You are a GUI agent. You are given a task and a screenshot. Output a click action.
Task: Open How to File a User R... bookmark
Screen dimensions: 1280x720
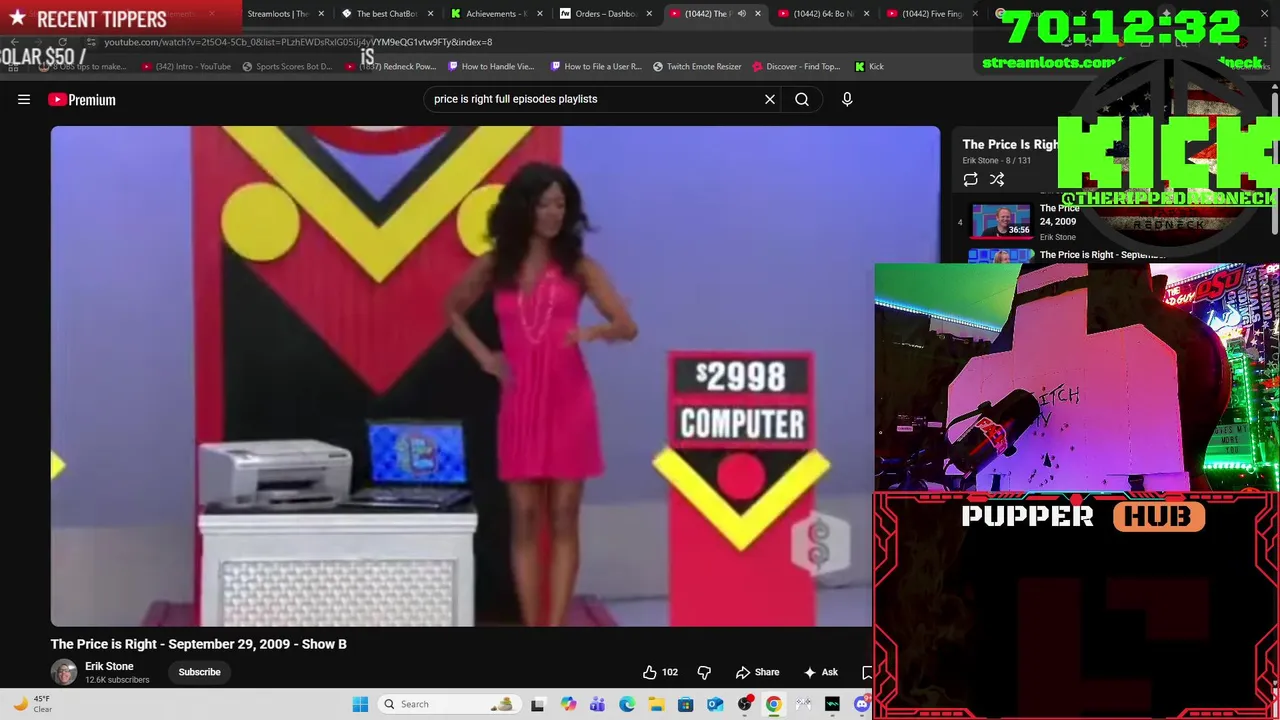595,66
